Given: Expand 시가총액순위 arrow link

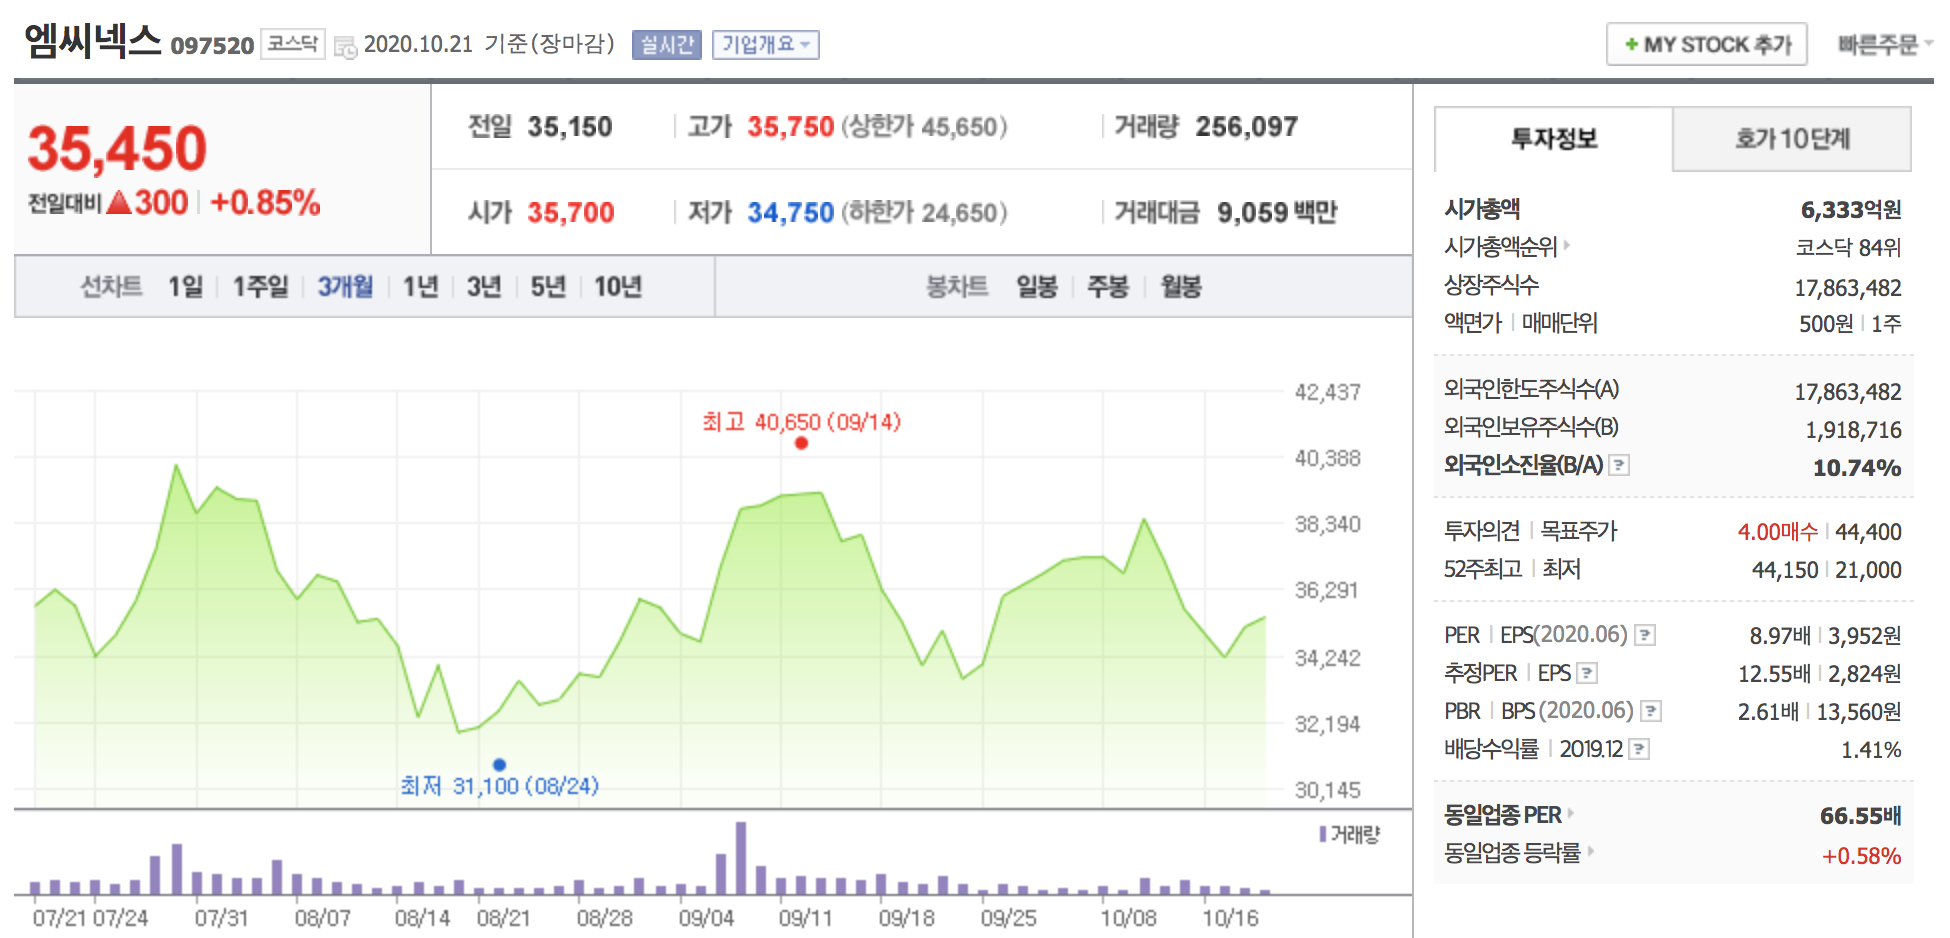Looking at the screenshot, I should pyautogui.click(x=1566, y=246).
